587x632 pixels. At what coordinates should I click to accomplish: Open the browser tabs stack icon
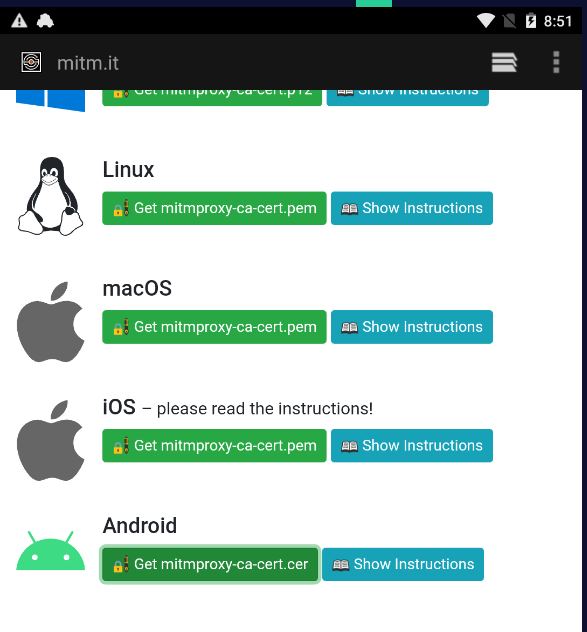504,62
